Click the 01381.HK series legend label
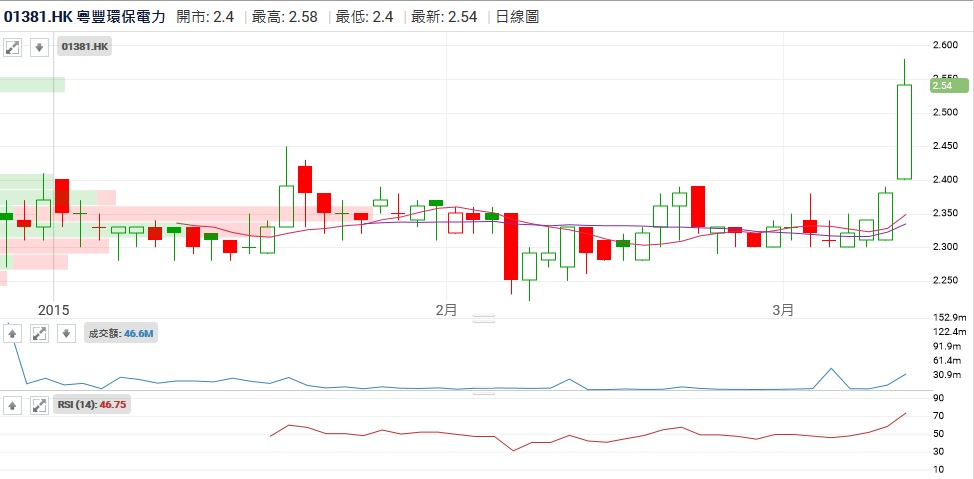Viewport: 974px width, 479px height. pyautogui.click(x=86, y=47)
